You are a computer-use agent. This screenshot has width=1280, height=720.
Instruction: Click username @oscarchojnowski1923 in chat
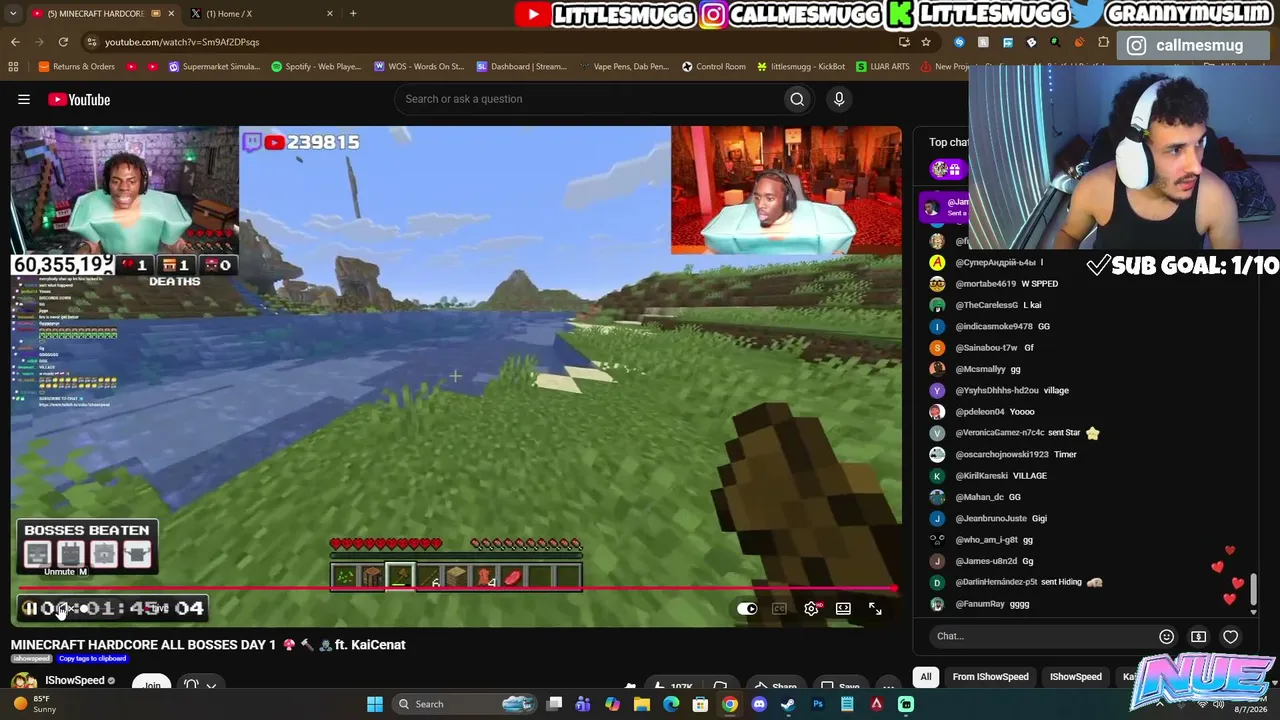(x=1002, y=454)
